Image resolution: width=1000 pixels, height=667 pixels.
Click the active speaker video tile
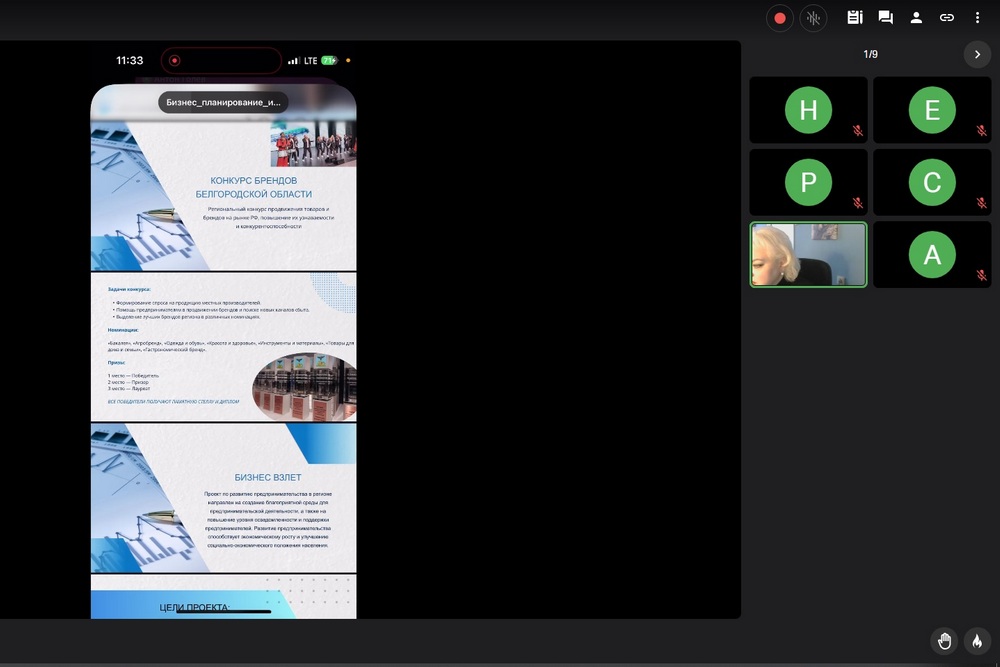pos(808,255)
